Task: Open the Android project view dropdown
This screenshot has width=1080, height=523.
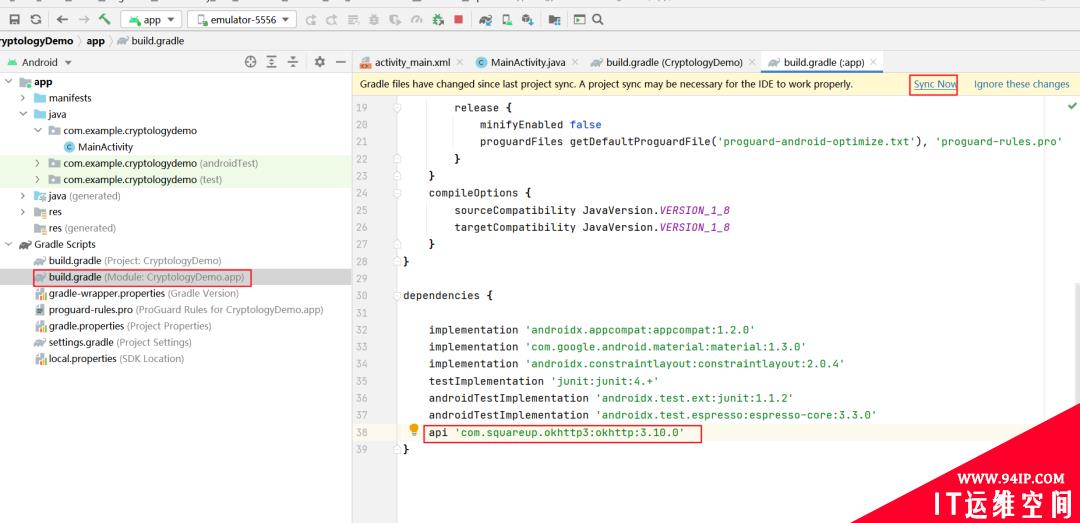Action: pos(40,62)
